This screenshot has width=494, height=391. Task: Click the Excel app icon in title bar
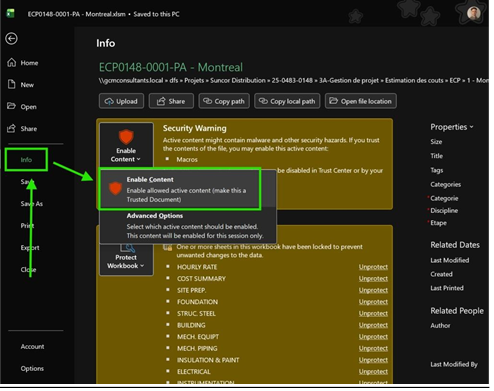coord(11,14)
